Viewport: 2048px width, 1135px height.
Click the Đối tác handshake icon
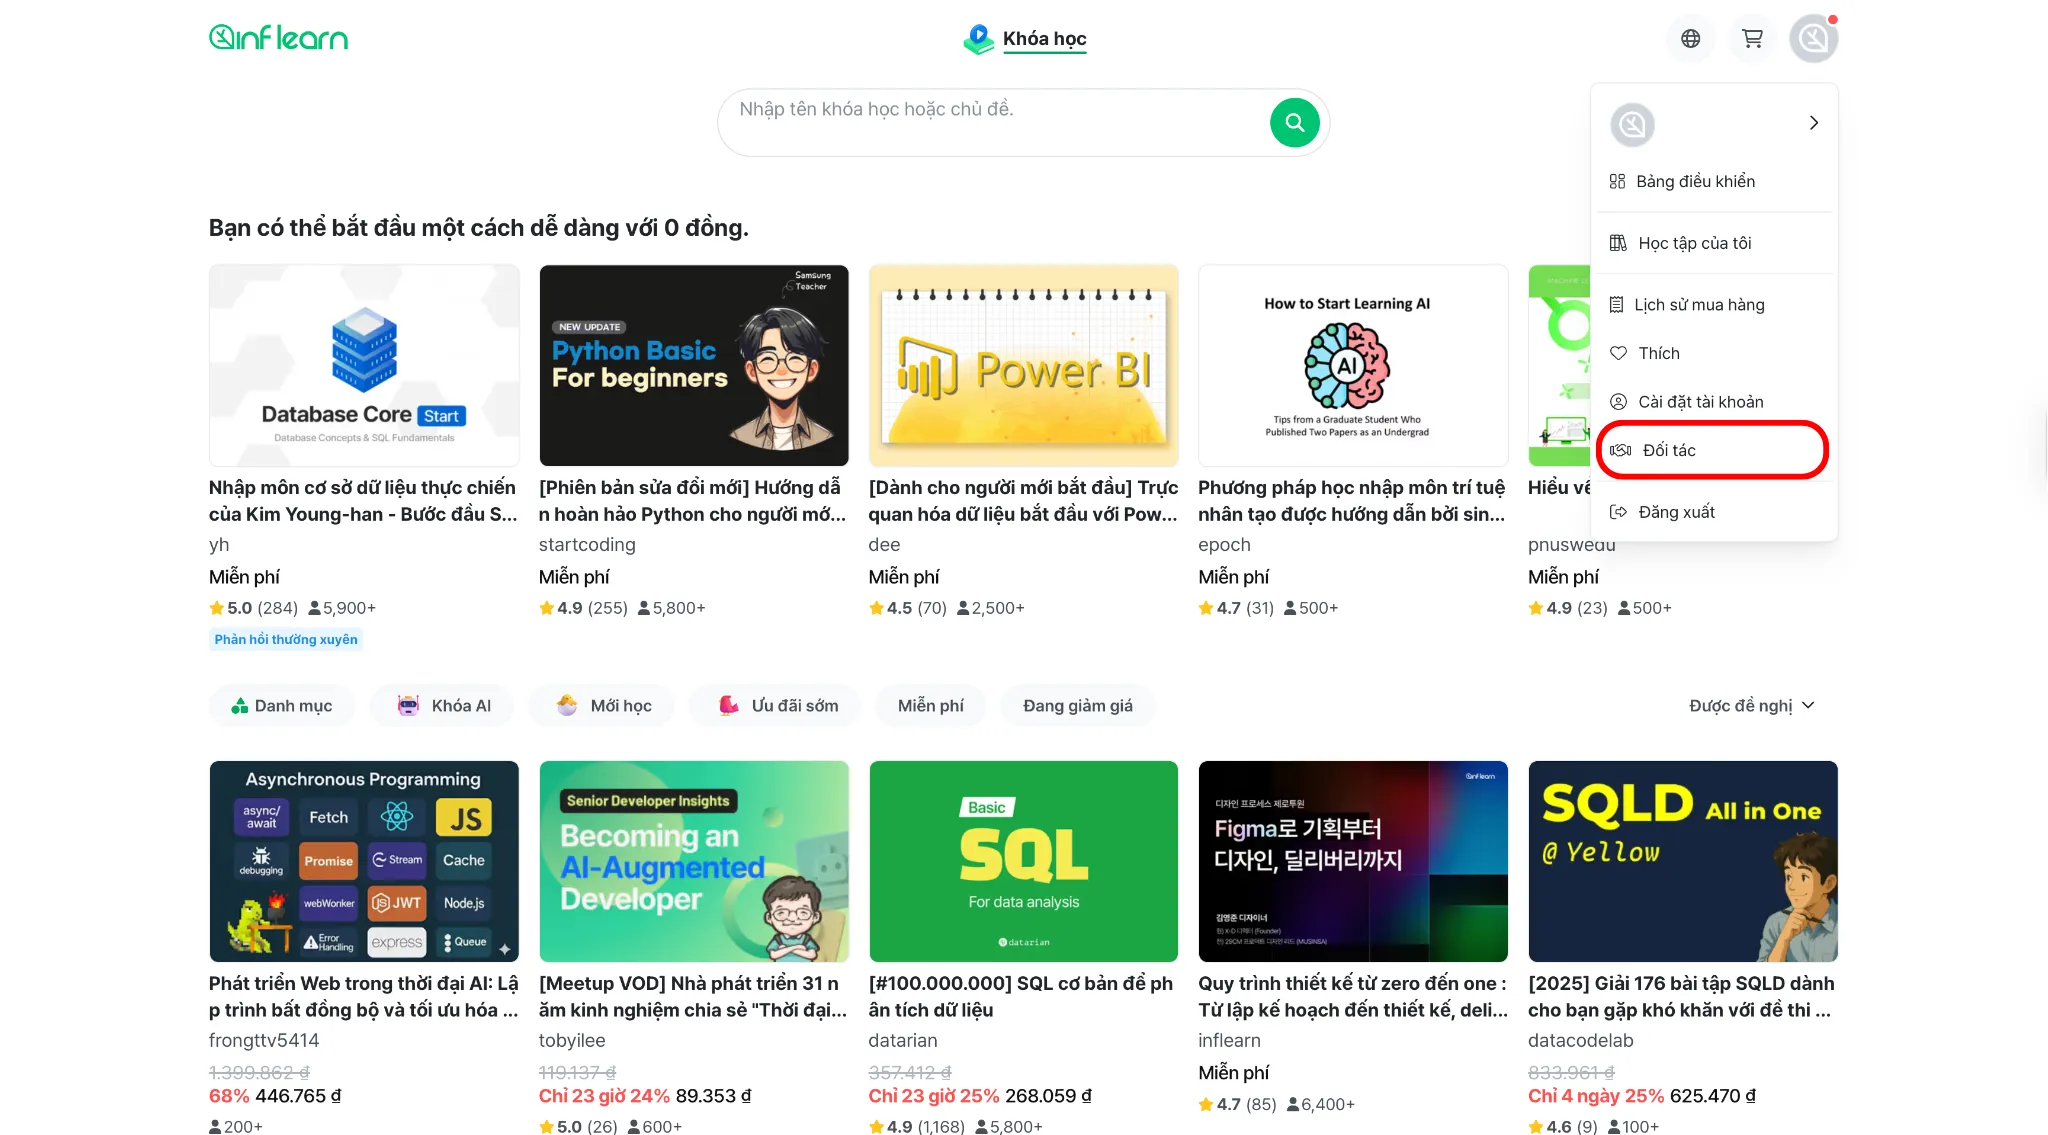[1621, 450]
